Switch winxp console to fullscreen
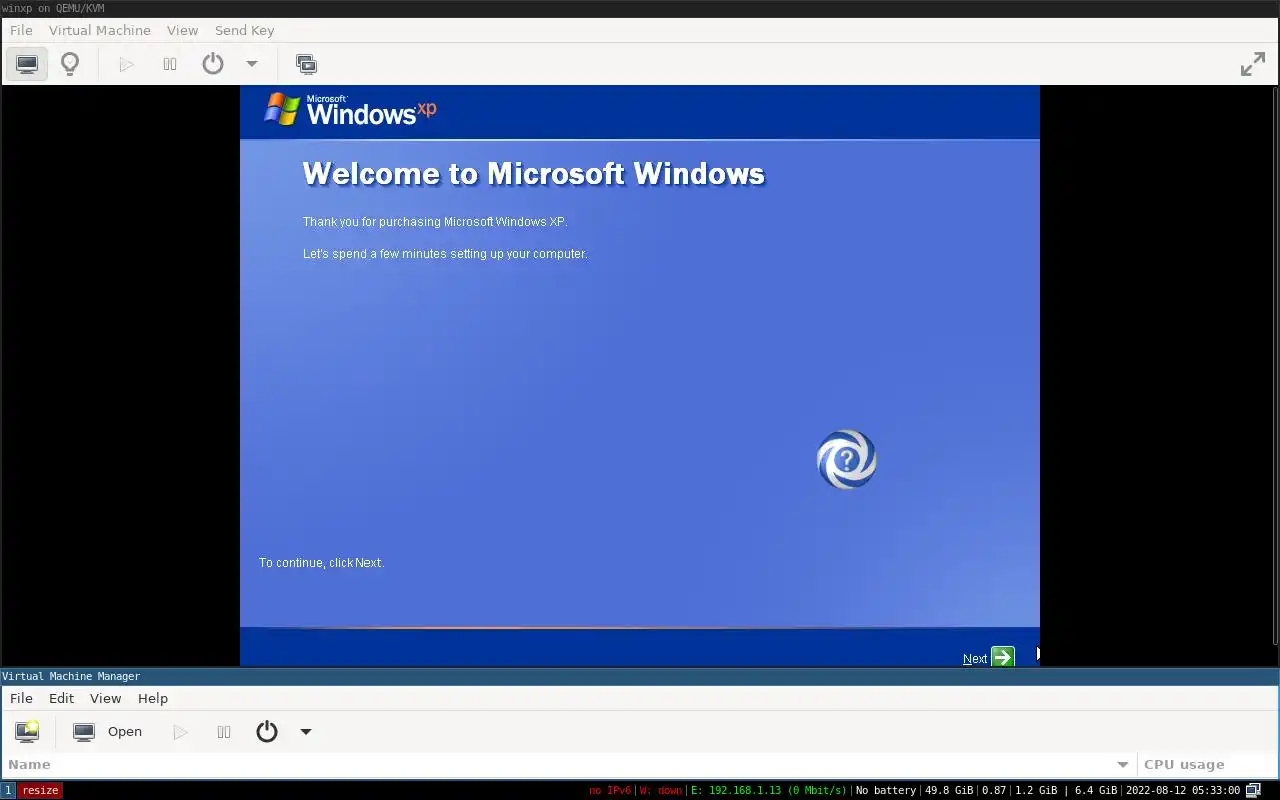The width and height of the screenshot is (1280, 800). click(1252, 64)
